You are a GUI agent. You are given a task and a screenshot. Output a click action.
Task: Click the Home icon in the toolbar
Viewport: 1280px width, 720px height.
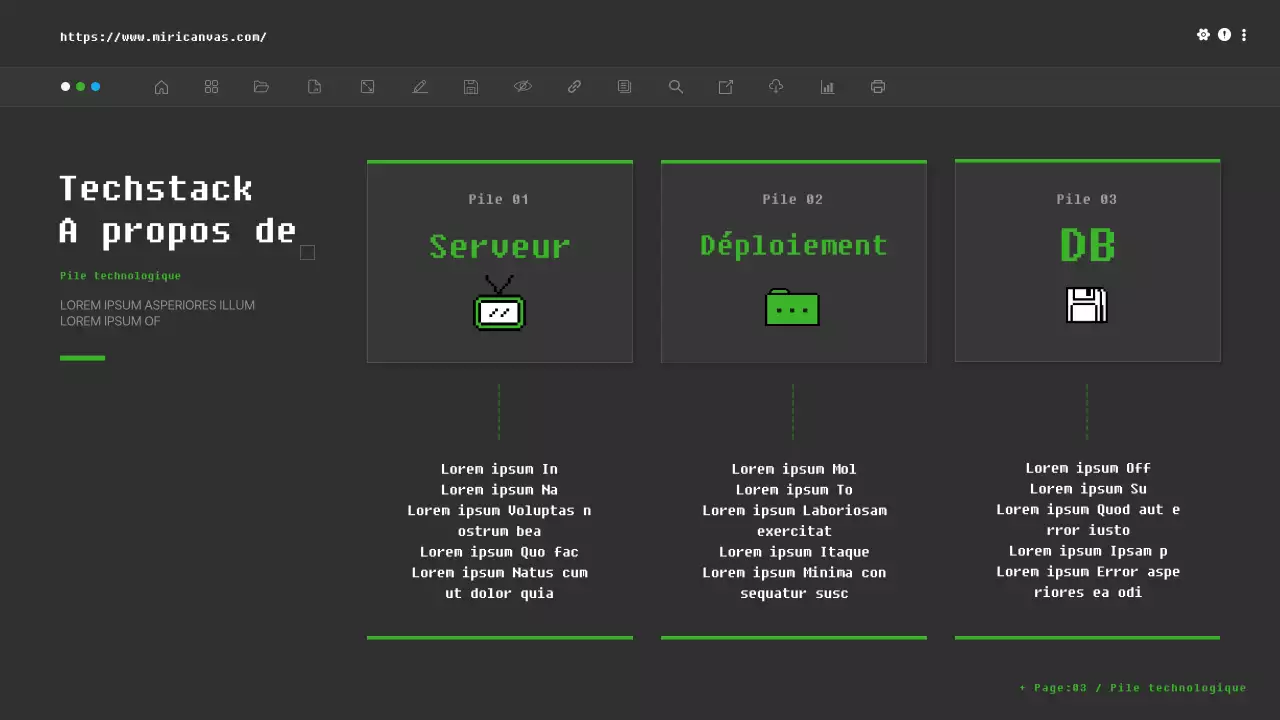tap(161, 86)
